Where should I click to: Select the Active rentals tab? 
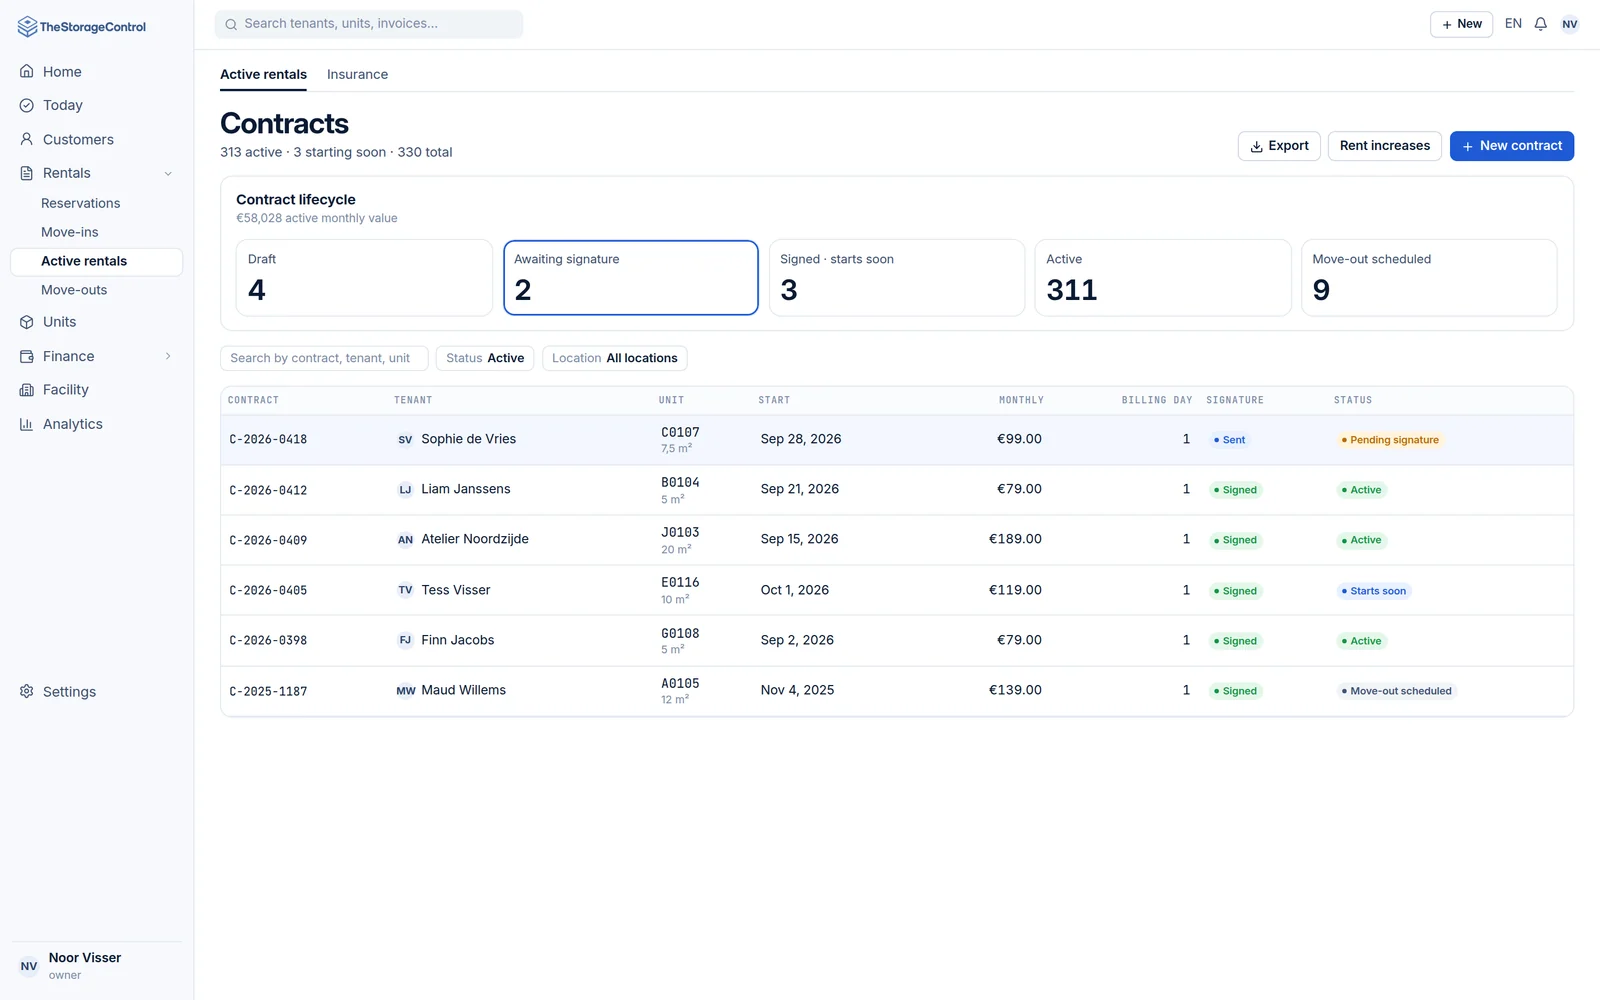tap(263, 75)
